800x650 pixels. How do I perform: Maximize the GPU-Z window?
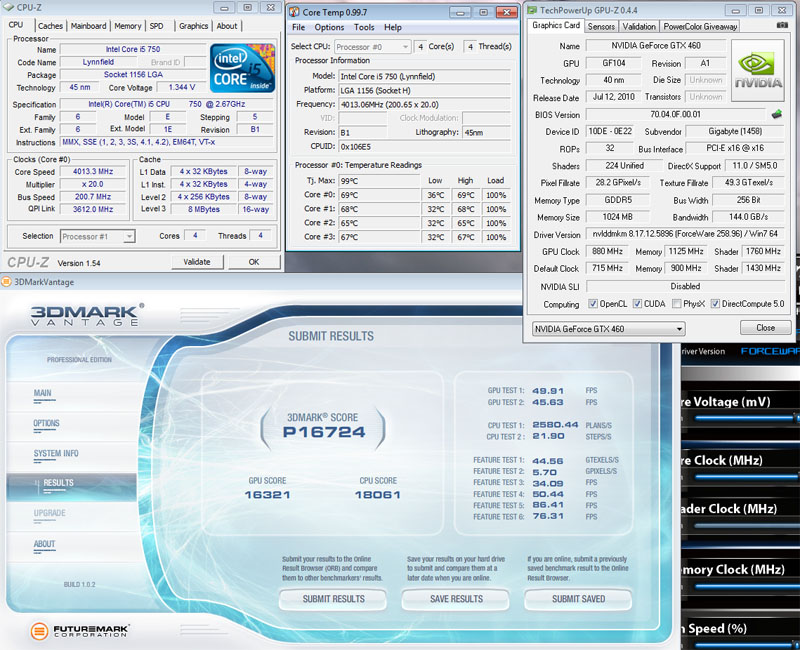pos(759,10)
